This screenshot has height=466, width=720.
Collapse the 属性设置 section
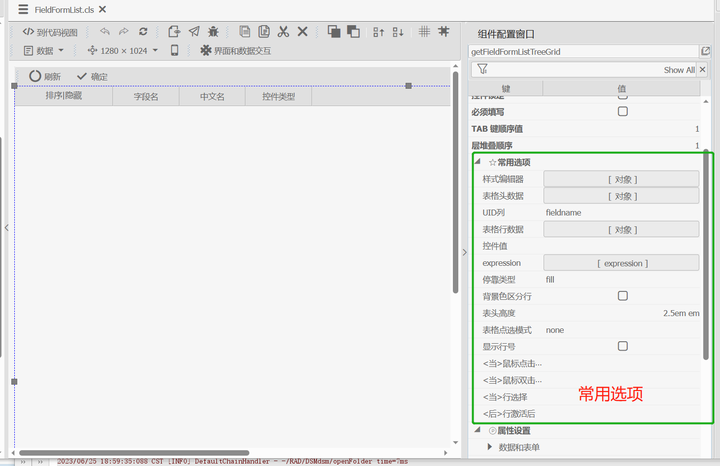click(478, 430)
